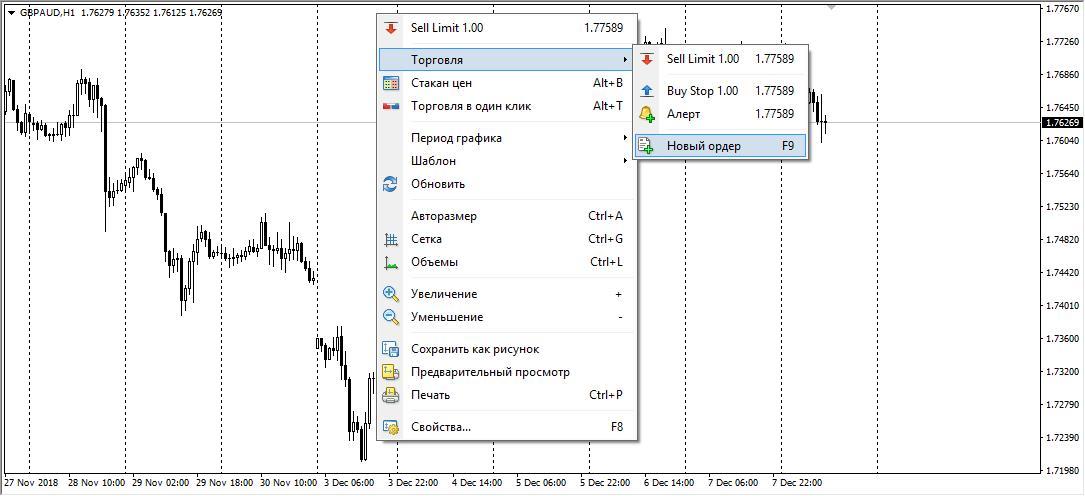This screenshot has width=1085, height=496.
Task: Expand the Торговля submenu arrow
Action: [625, 60]
